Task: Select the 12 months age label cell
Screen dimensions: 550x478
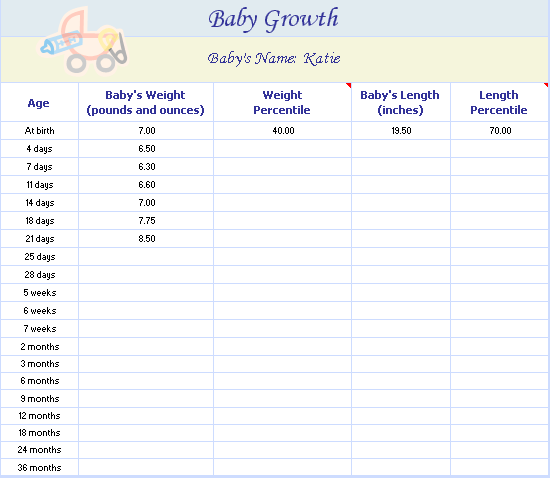Action: pos(39,416)
